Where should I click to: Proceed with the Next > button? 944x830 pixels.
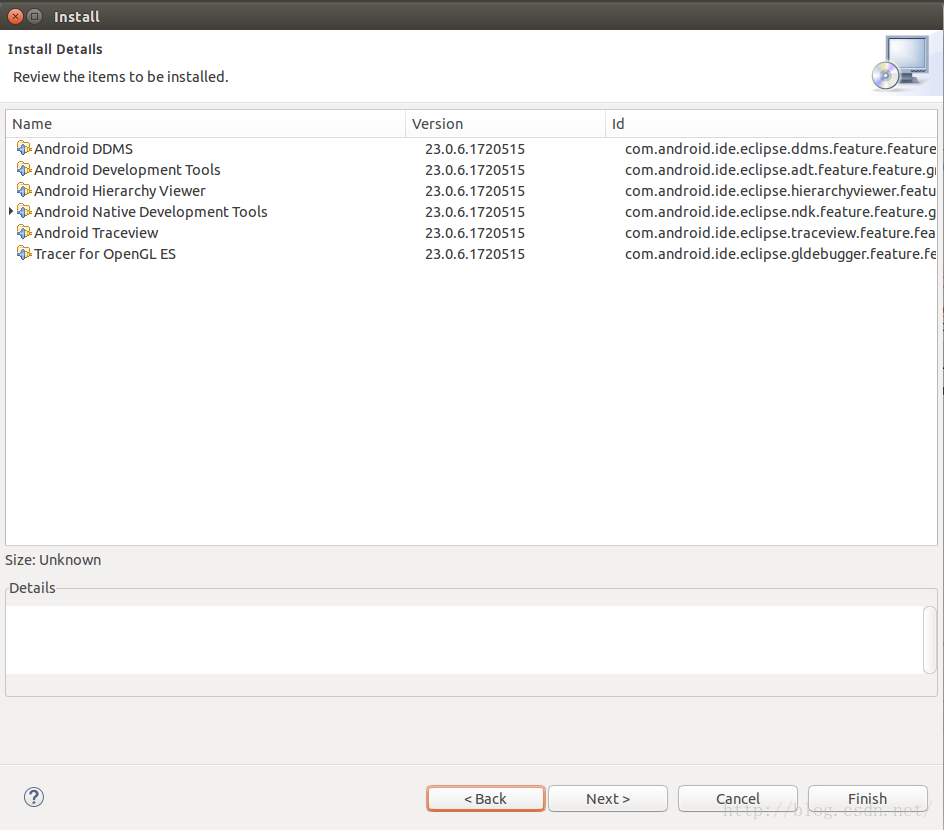click(x=607, y=799)
